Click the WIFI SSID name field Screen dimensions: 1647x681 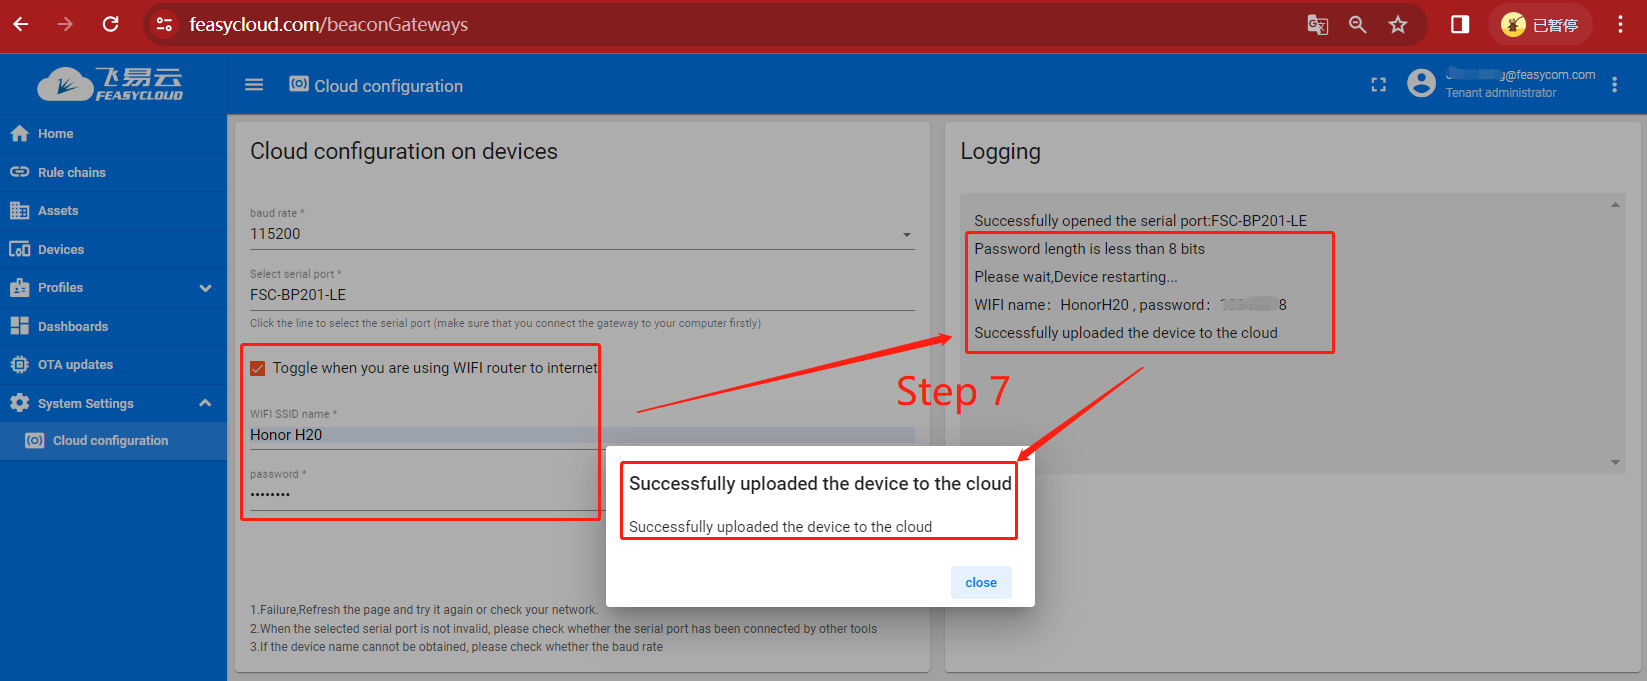(x=580, y=435)
